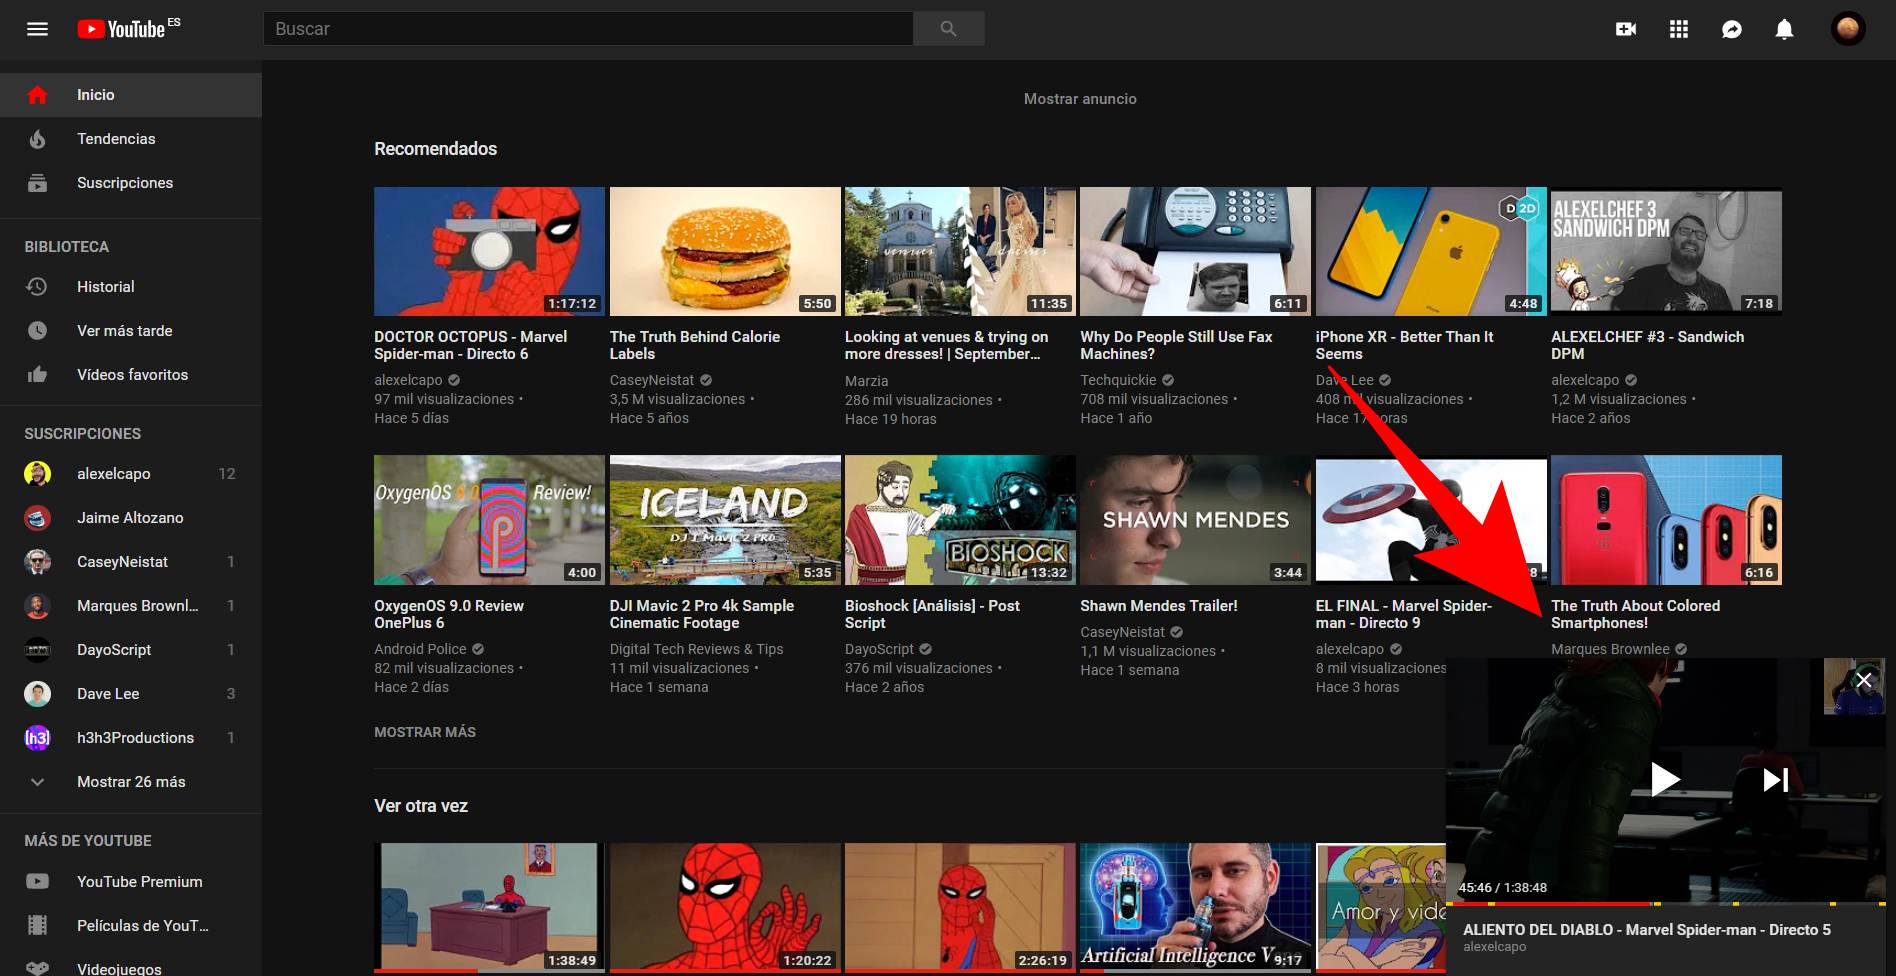The image size is (1896, 976).
Task: Click the miniplayer red progress bar
Action: click(1665, 904)
